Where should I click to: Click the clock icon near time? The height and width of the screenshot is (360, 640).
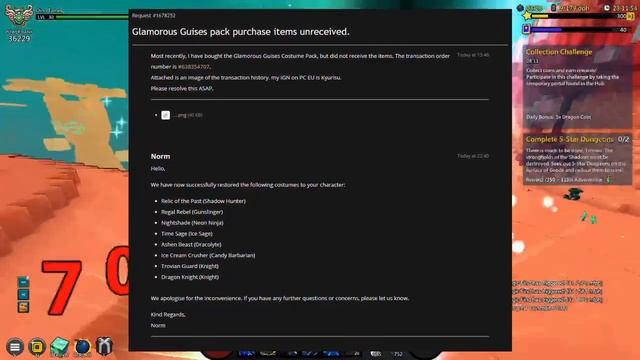(607, 8)
